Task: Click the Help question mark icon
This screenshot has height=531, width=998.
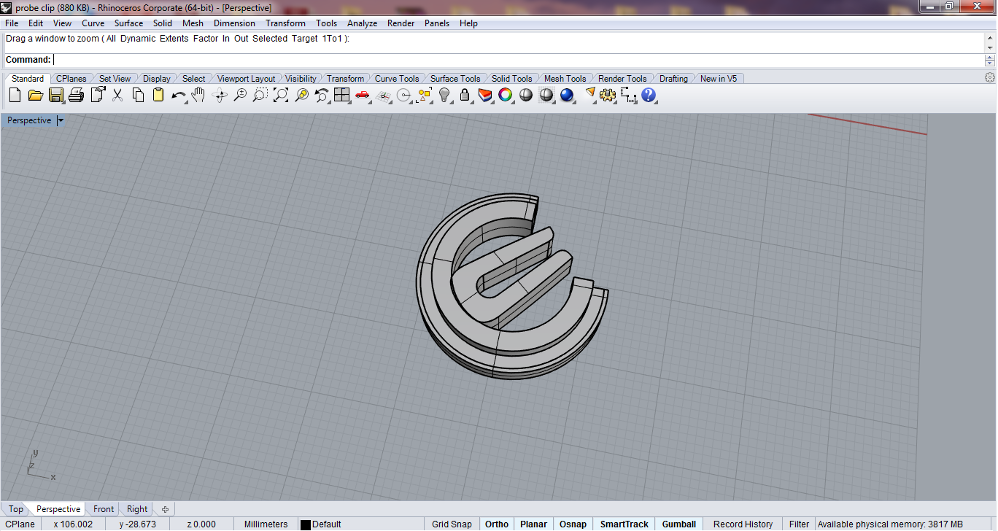Action: [649, 96]
